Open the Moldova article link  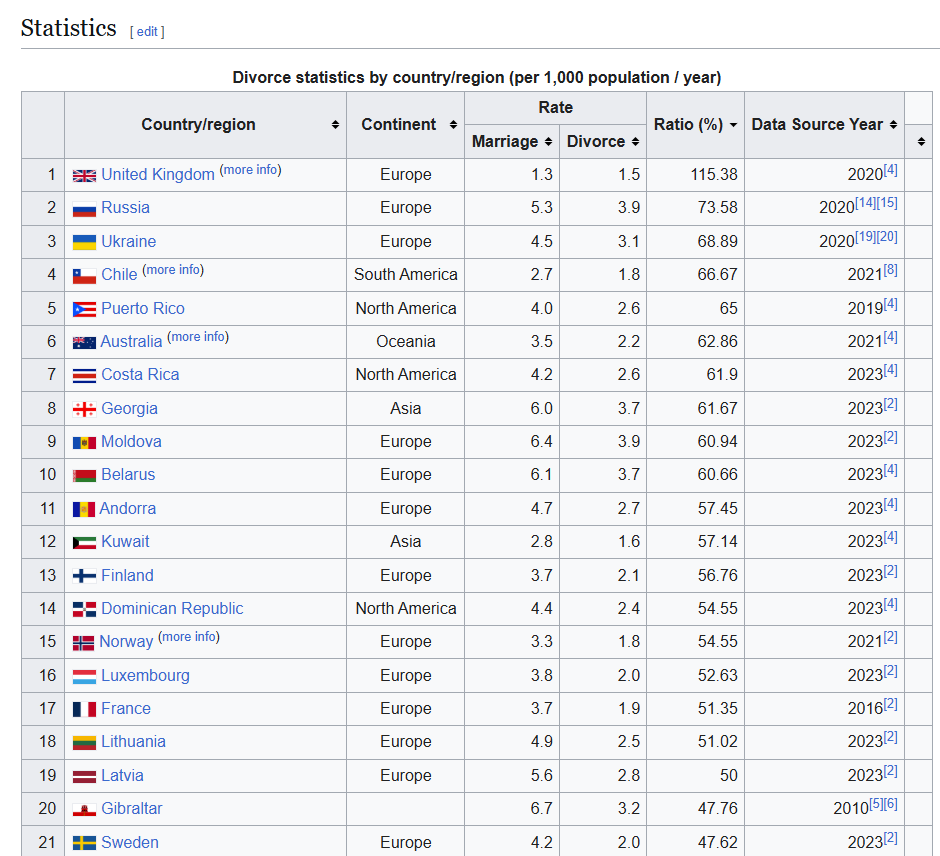click(x=131, y=441)
